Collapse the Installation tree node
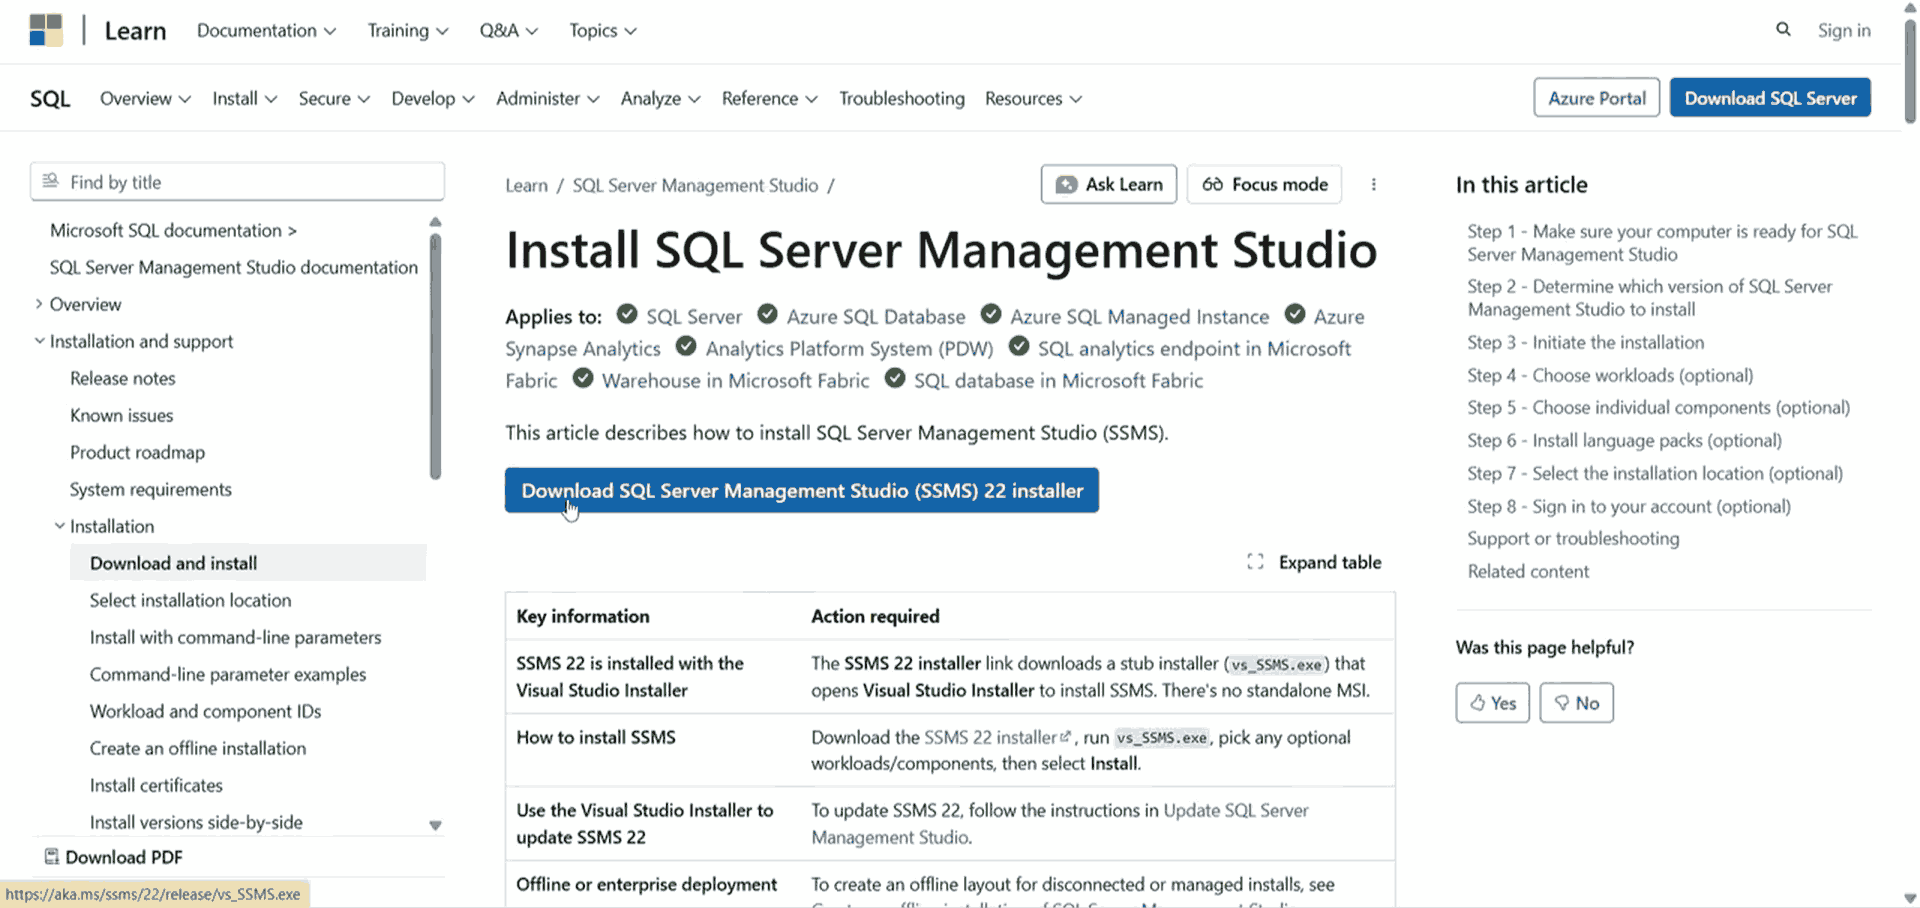This screenshot has height=908, width=1920. point(59,526)
